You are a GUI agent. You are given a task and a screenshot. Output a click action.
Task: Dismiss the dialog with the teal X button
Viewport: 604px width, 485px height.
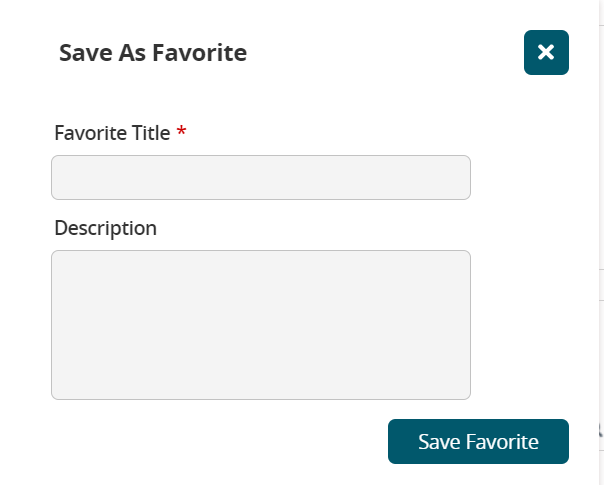pos(546,52)
